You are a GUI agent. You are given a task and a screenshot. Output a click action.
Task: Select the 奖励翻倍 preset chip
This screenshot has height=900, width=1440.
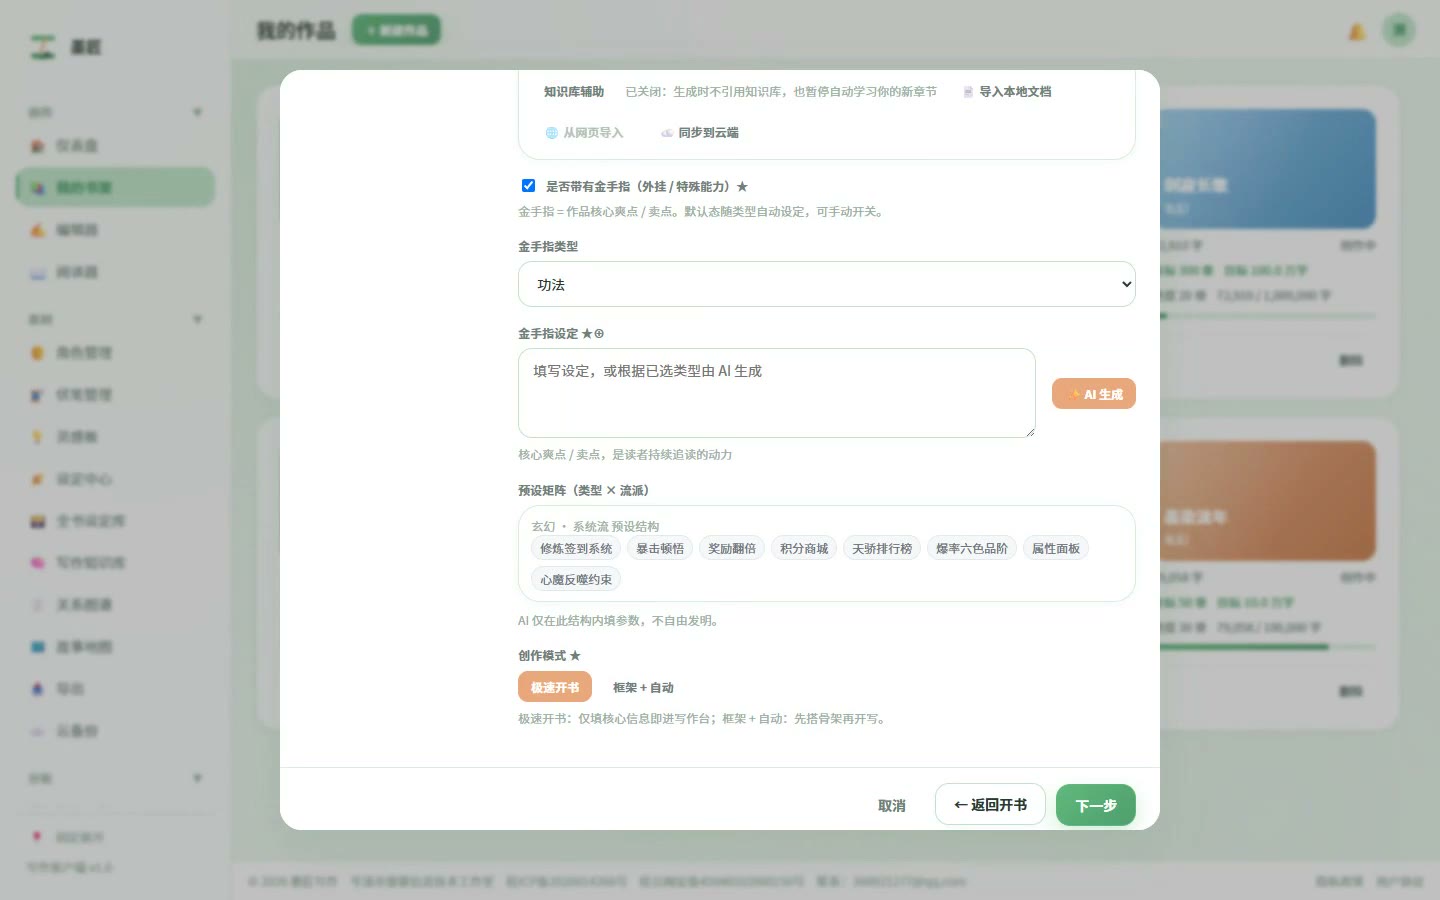click(732, 549)
